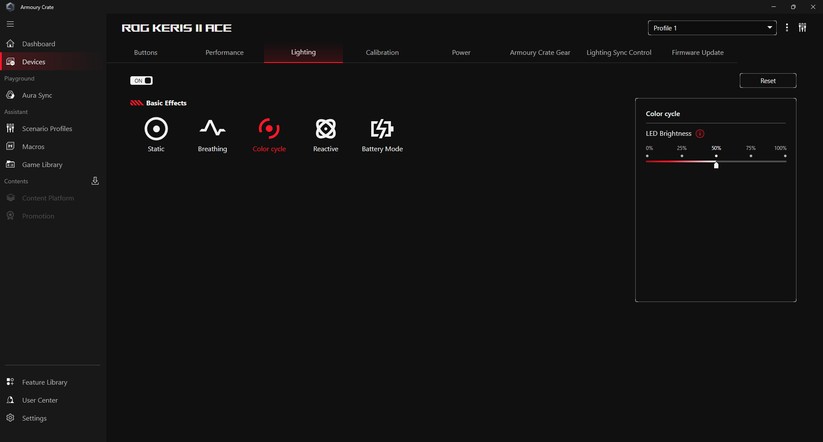Click the Scenario Profiles icon
The image size is (823, 442).
pos(10,128)
